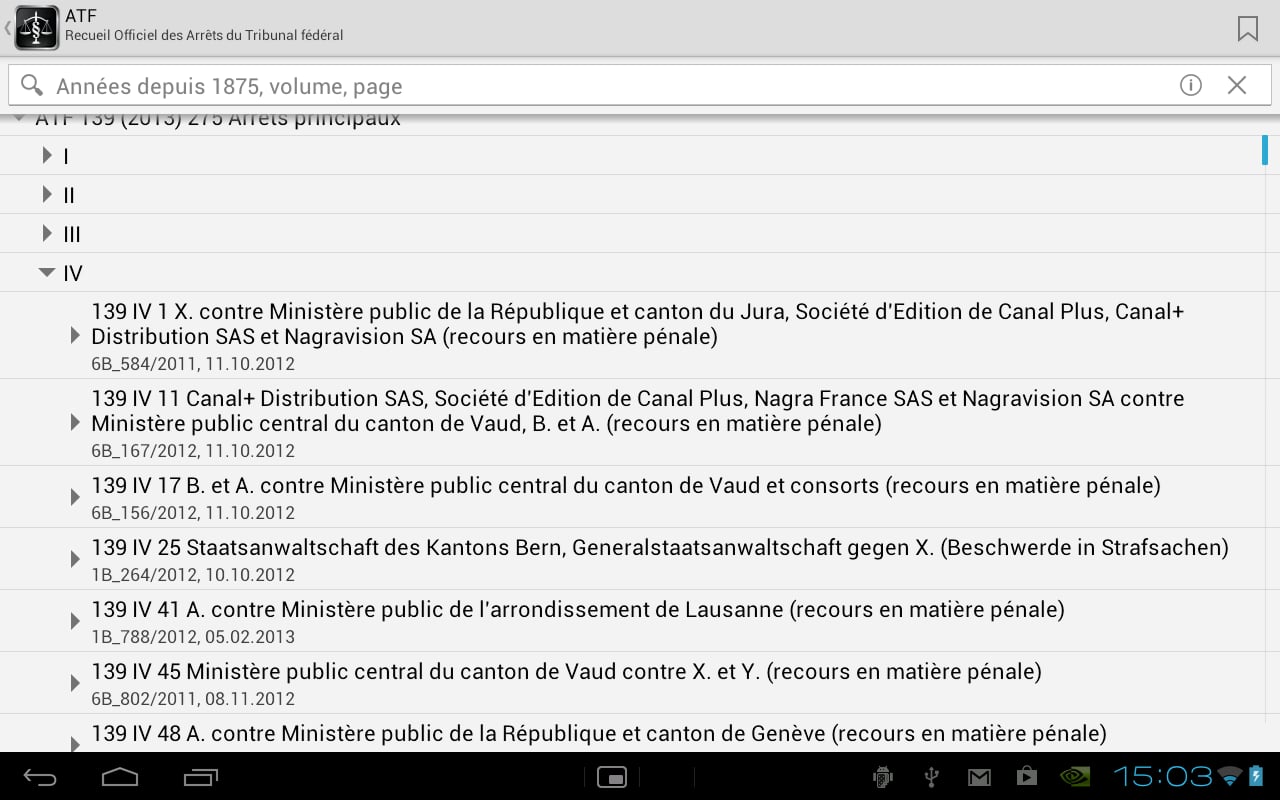Image resolution: width=1280 pixels, height=800 pixels.
Task: Tap the Wi-Fi status icon
Action: [1231, 777]
